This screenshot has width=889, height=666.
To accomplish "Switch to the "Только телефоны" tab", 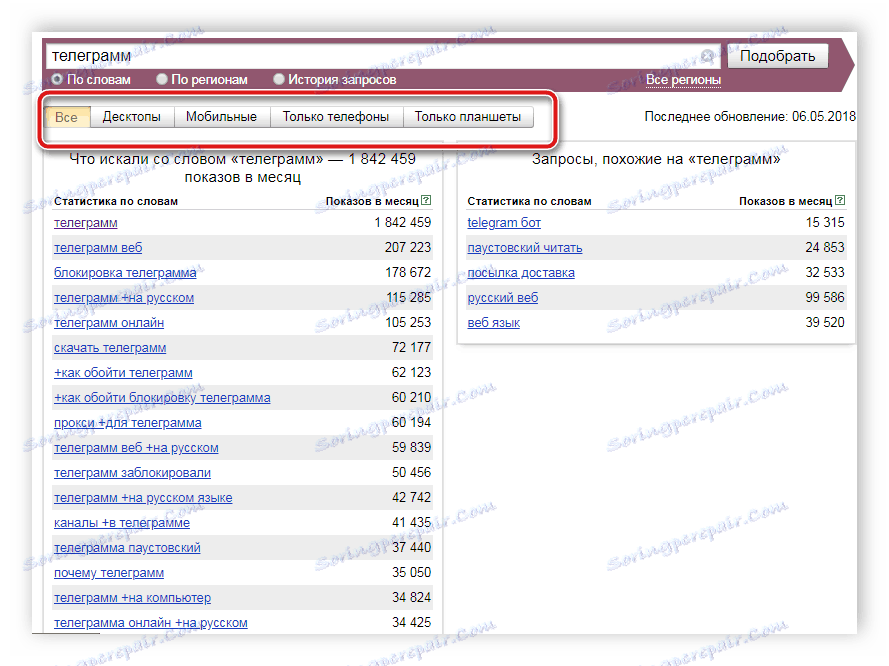I will coord(336,117).
